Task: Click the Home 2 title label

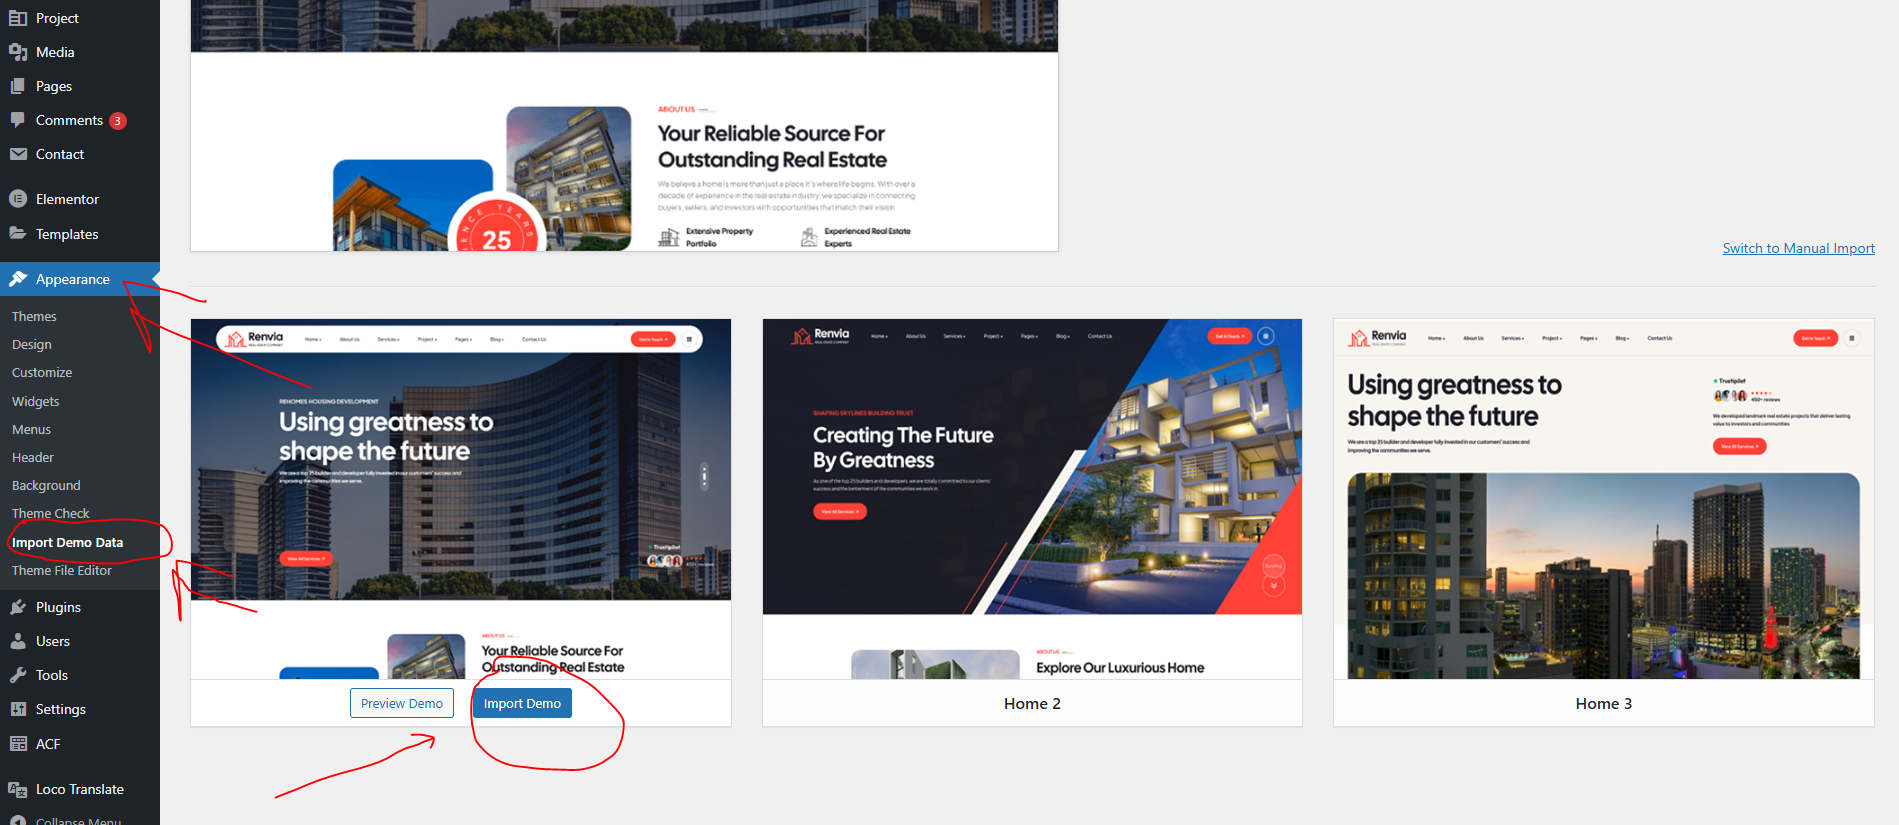Action: click(1032, 703)
